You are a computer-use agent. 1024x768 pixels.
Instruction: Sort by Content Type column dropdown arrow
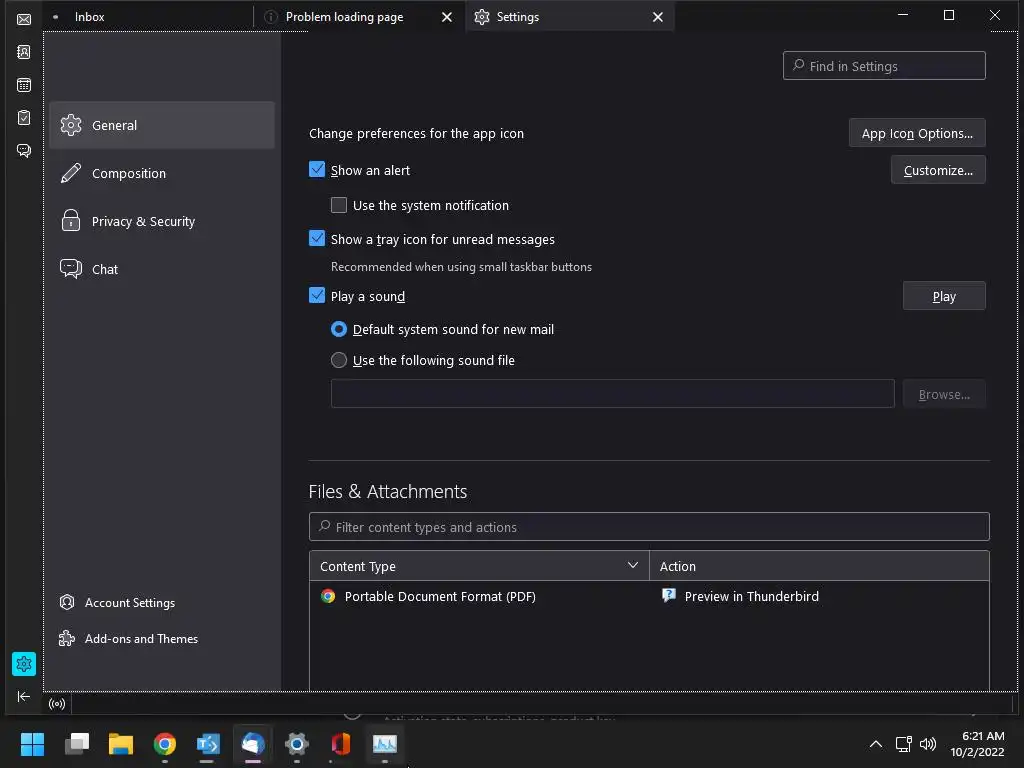(x=632, y=565)
